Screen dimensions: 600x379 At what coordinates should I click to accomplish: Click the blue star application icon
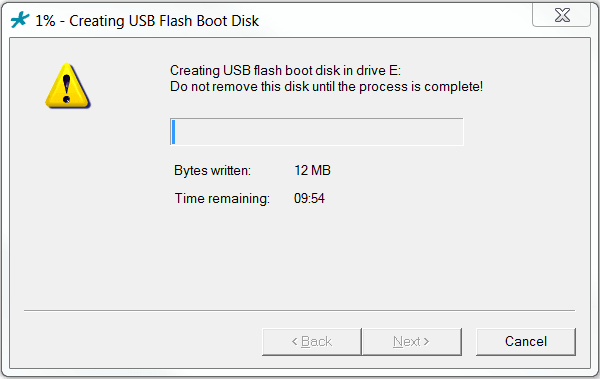point(20,20)
